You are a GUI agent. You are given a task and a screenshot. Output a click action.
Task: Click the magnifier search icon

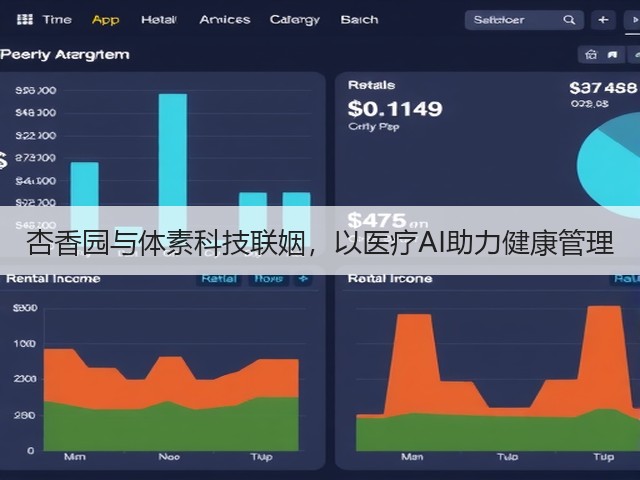[x=569, y=20]
